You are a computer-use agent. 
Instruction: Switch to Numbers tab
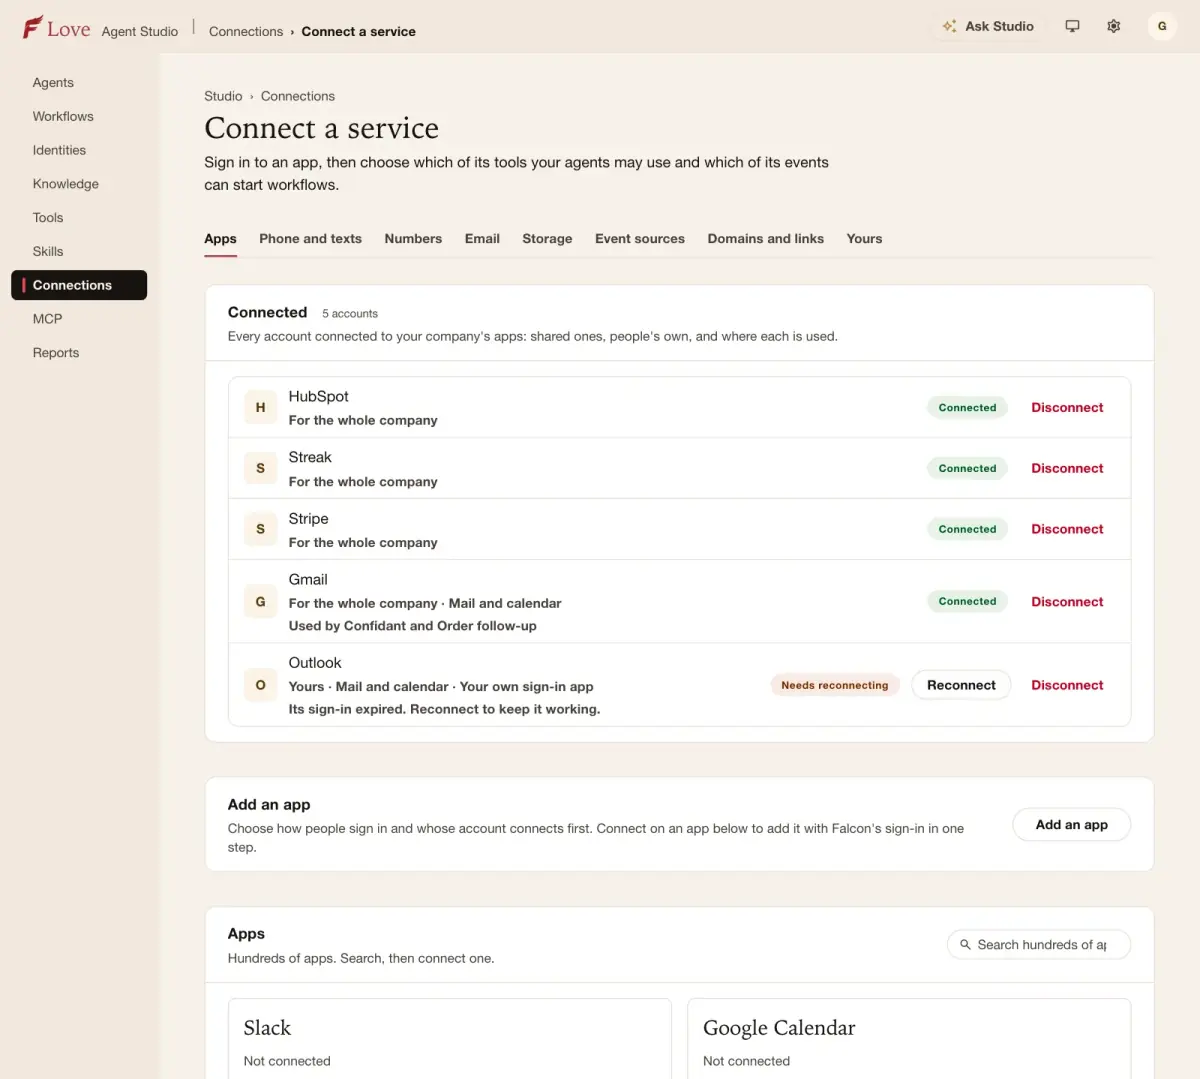click(x=413, y=239)
